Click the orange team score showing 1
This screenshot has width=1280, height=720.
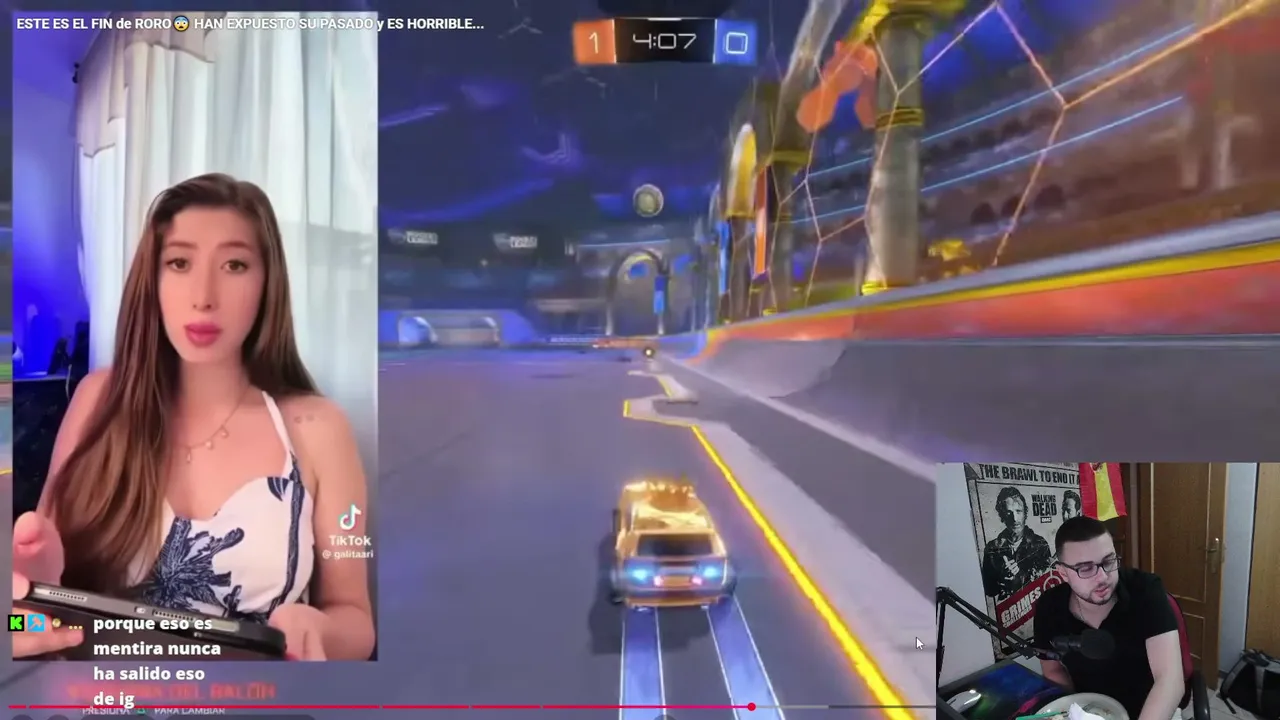pyautogui.click(x=594, y=43)
